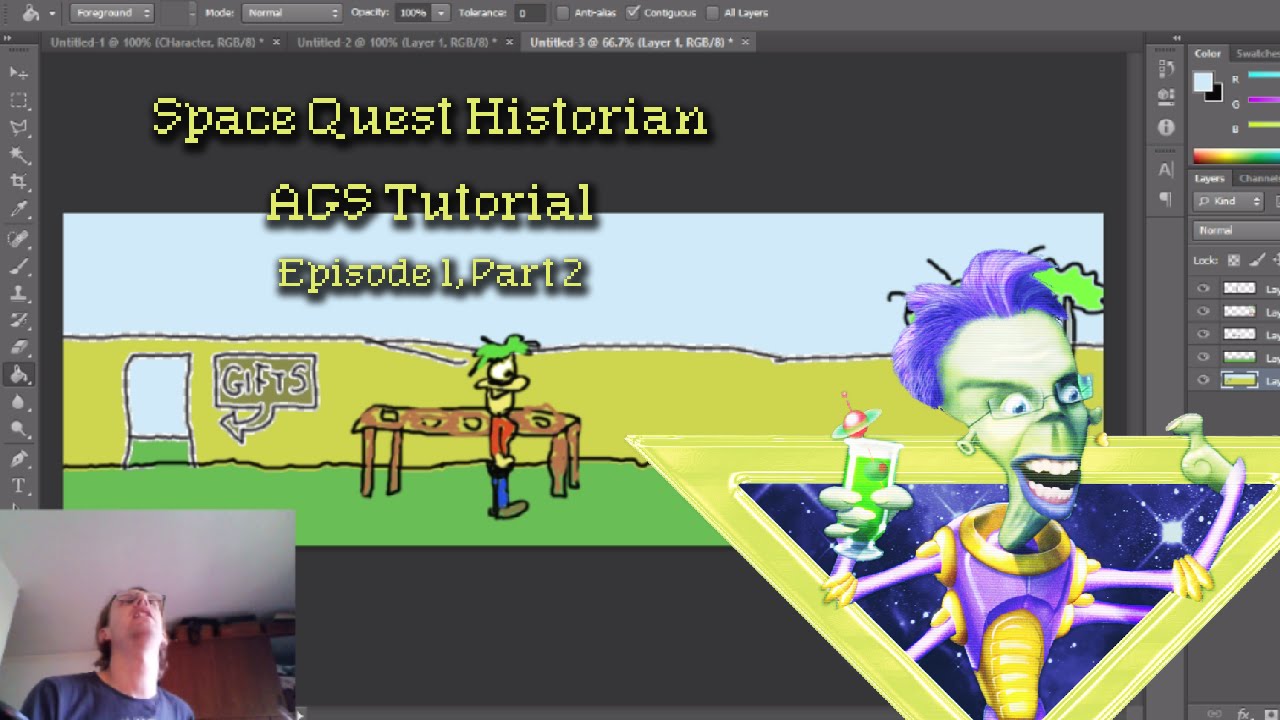Click the Paint Bucket icon in options bar
Screen dimensions: 1280x720
pos(30,13)
